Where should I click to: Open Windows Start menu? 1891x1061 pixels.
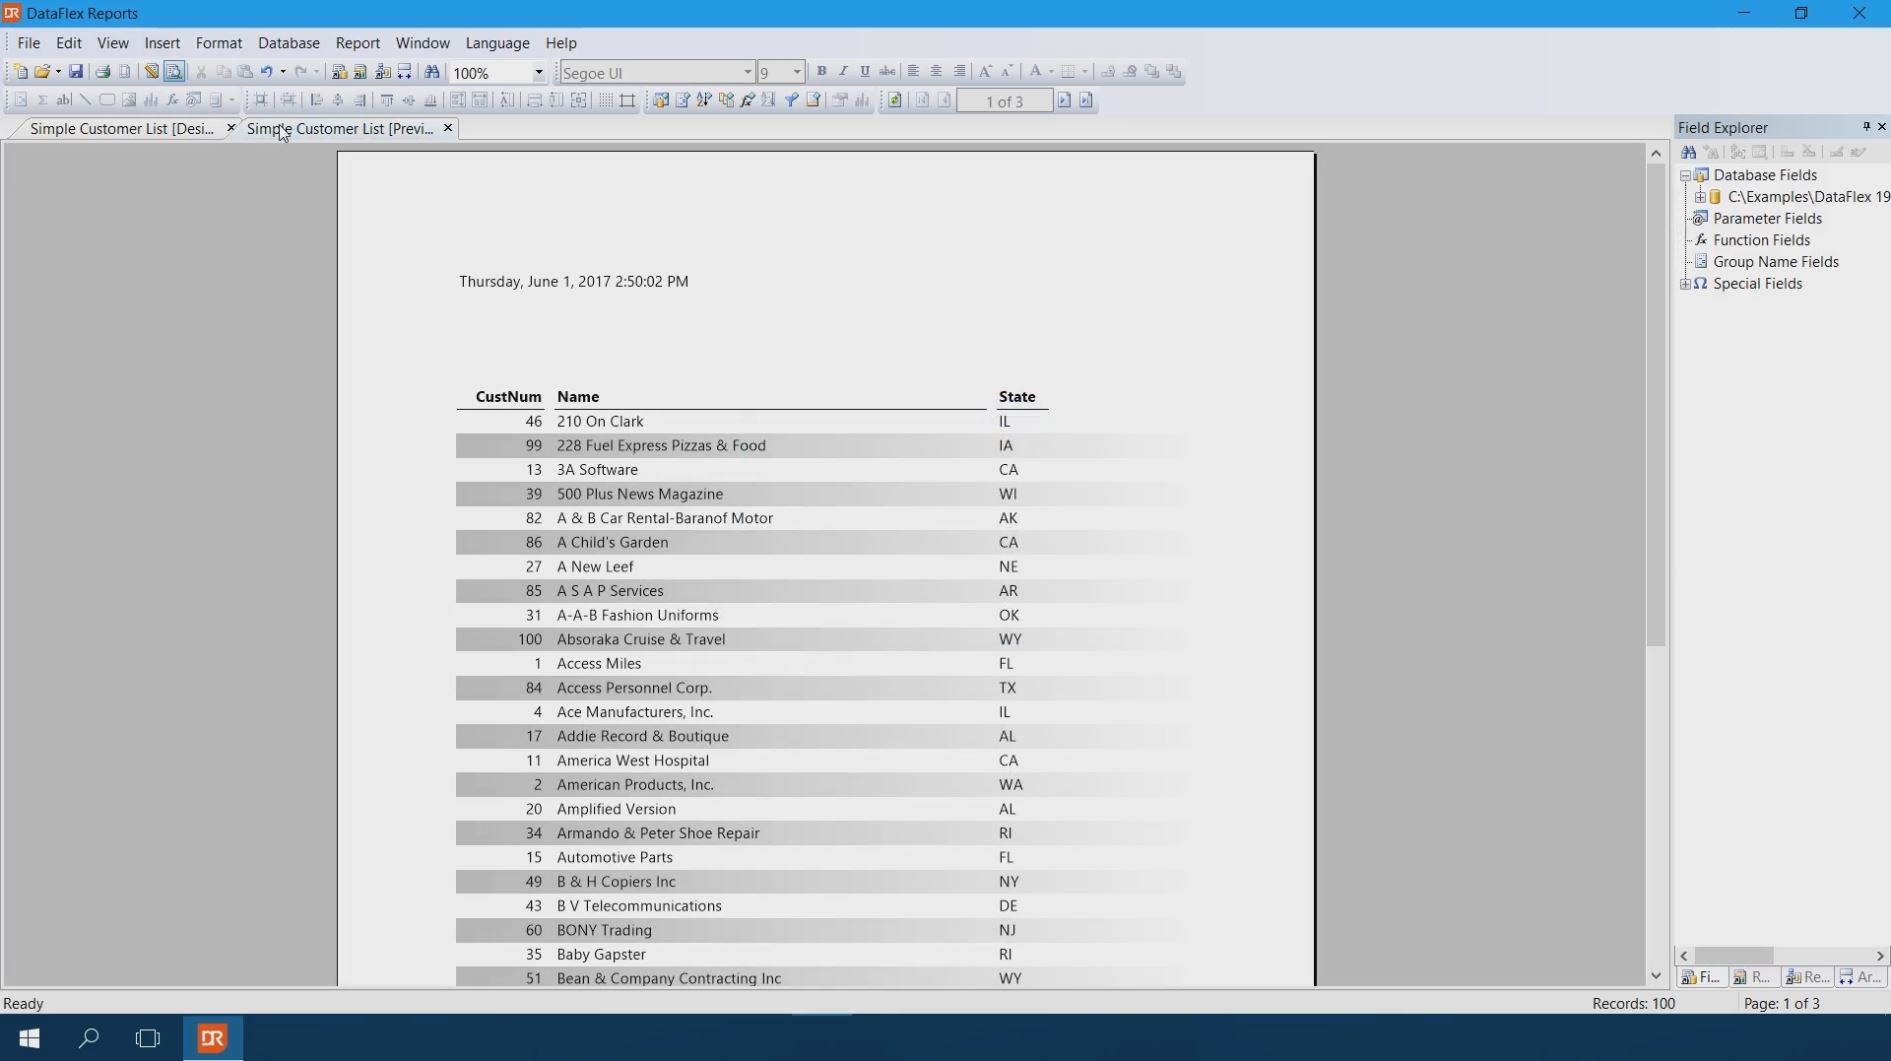click(x=29, y=1038)
